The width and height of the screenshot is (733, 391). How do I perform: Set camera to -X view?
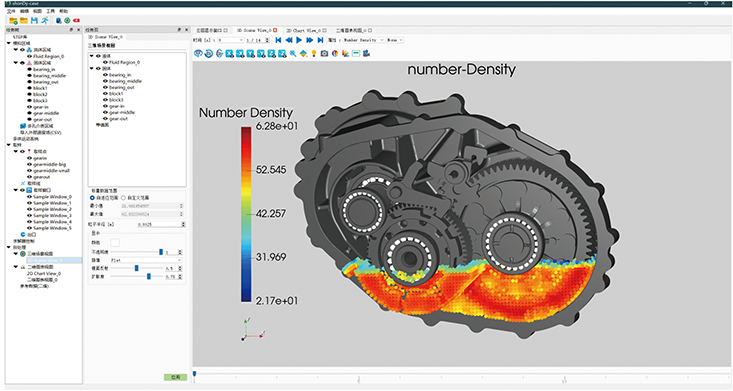point(240,54)
